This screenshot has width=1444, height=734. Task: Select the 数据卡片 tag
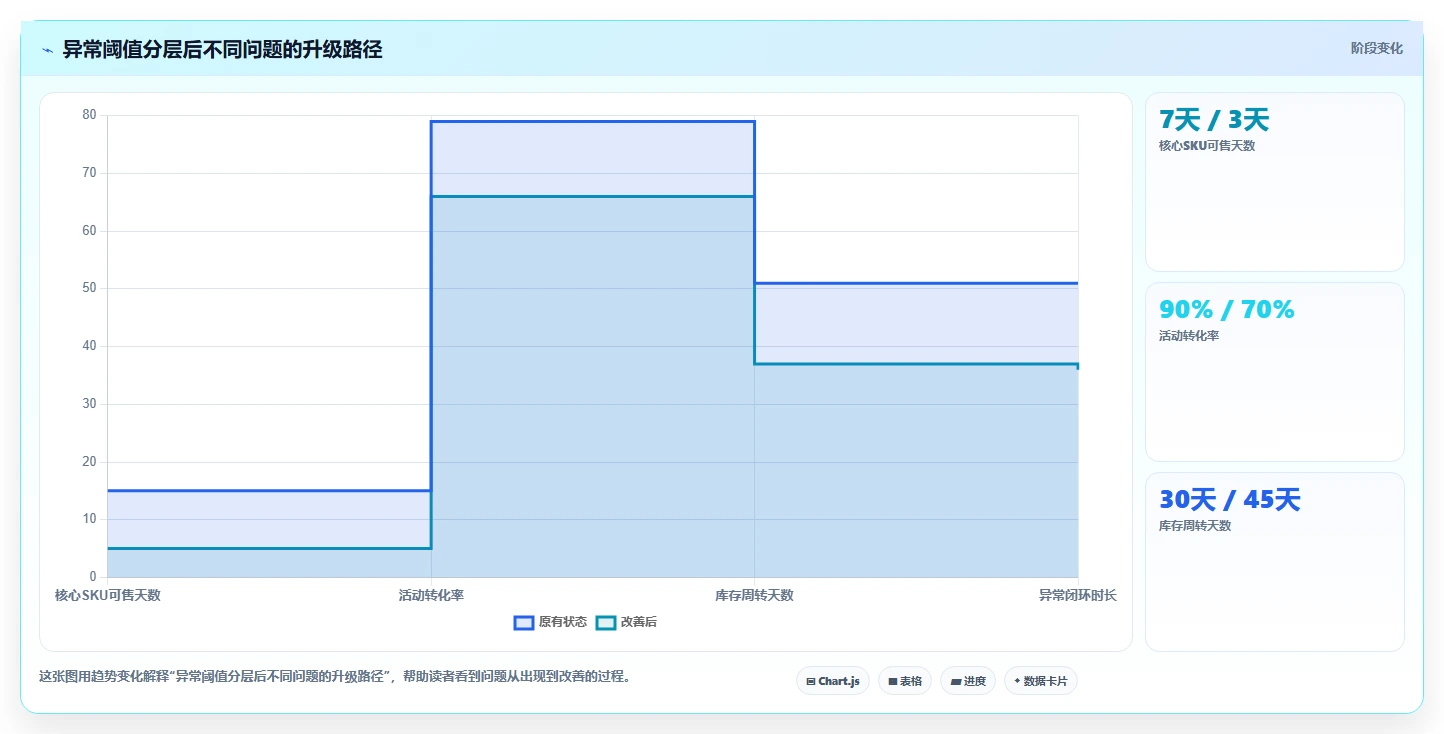pos(1041,681)
